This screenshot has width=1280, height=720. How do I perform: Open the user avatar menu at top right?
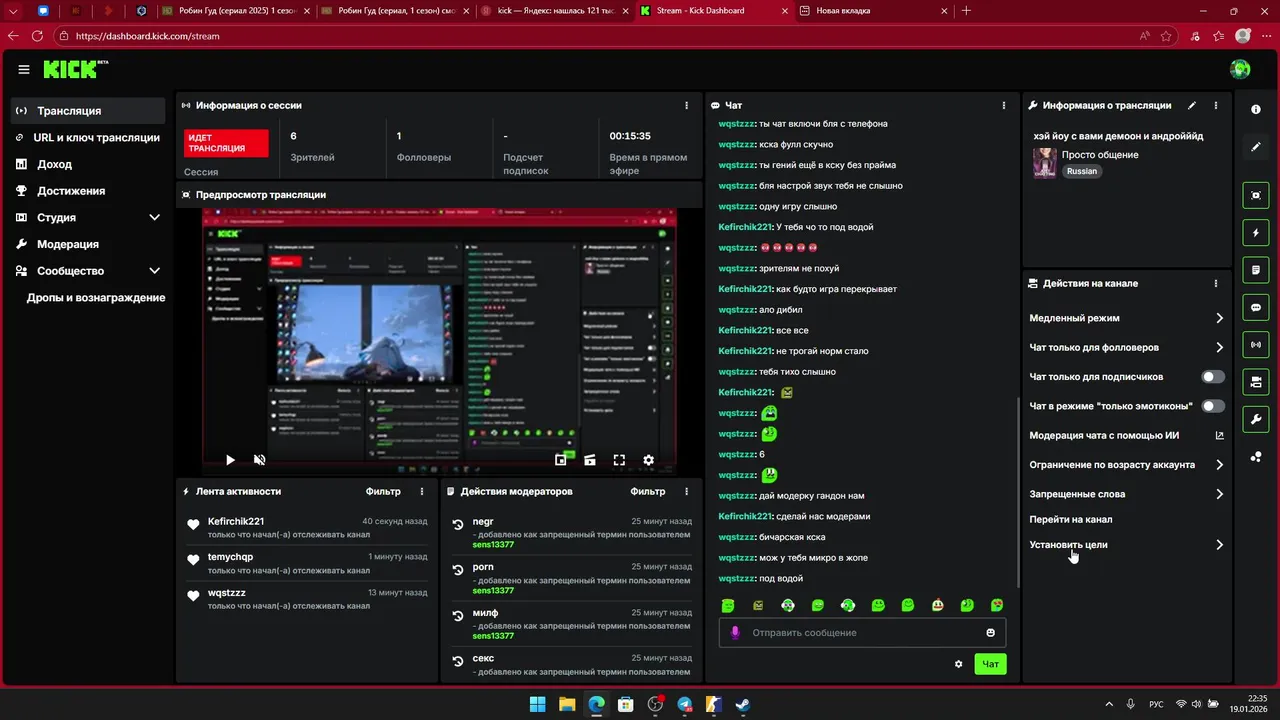pyautogui.click(x=1240, y=69)
